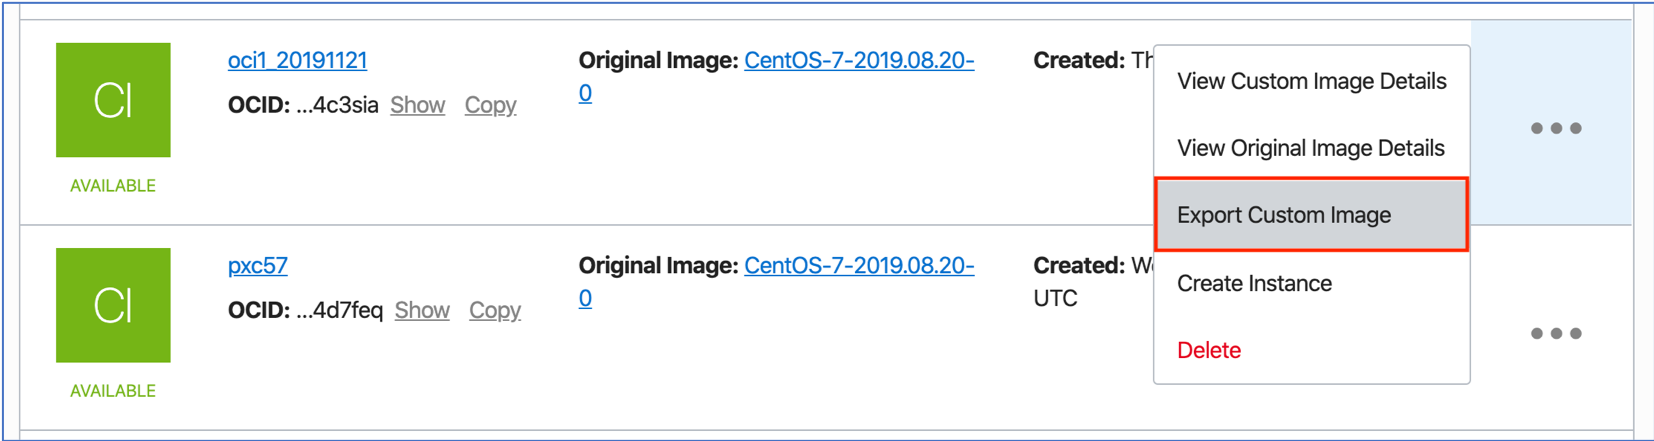Click the green CI icon for pxc57
Viewport: 1654px width, 441px height.
click(x=113, y=305)
